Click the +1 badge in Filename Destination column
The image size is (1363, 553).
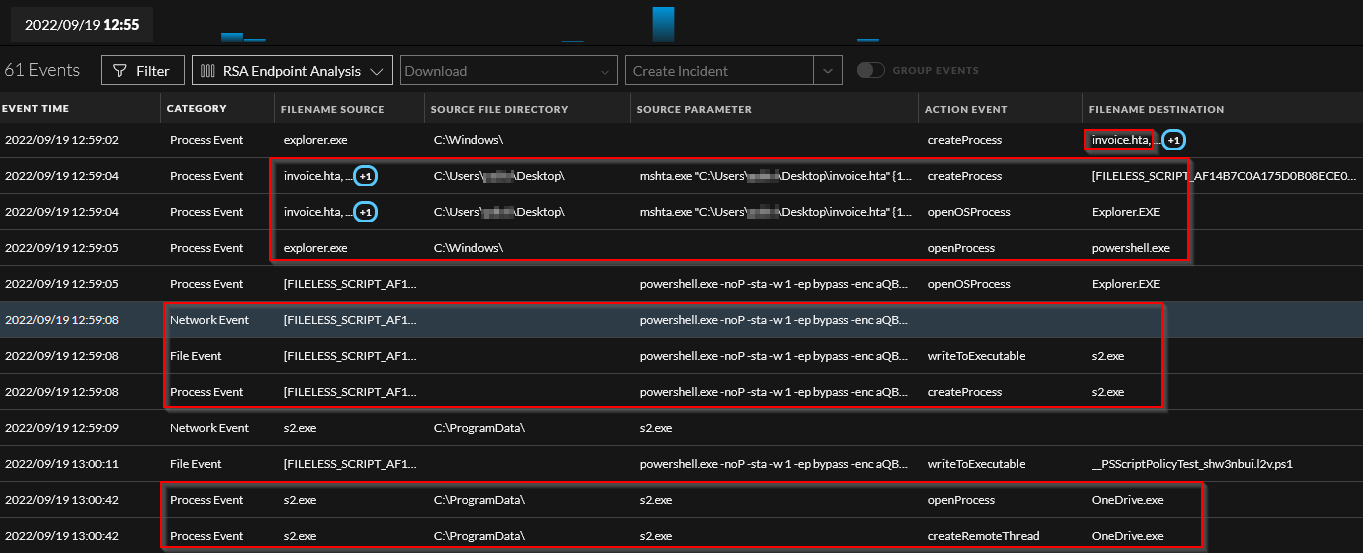[x=1175, y=140]
